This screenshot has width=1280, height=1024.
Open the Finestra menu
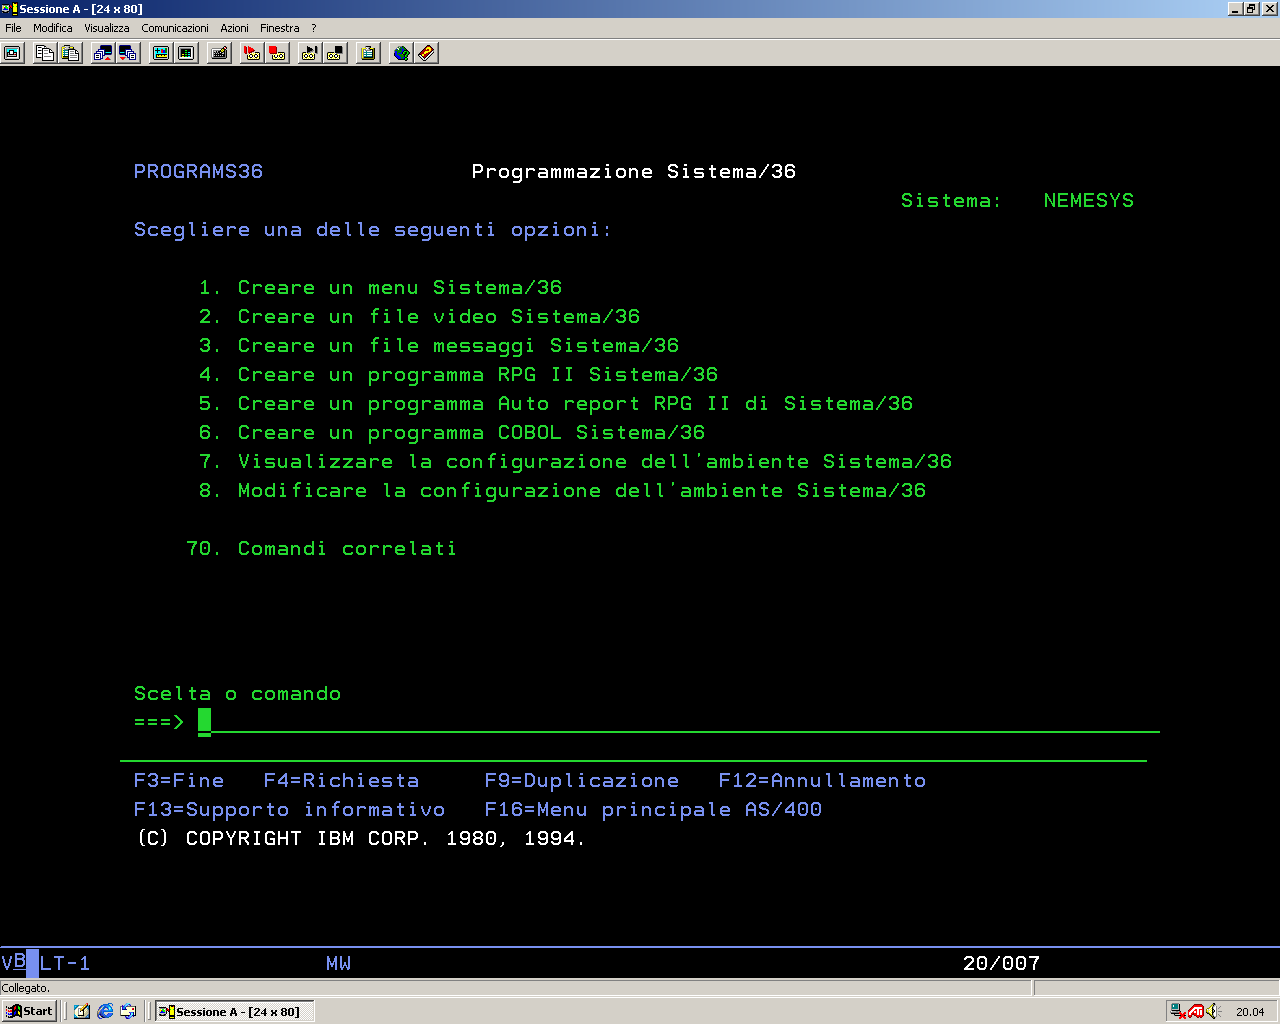click(x=280, y=28)
